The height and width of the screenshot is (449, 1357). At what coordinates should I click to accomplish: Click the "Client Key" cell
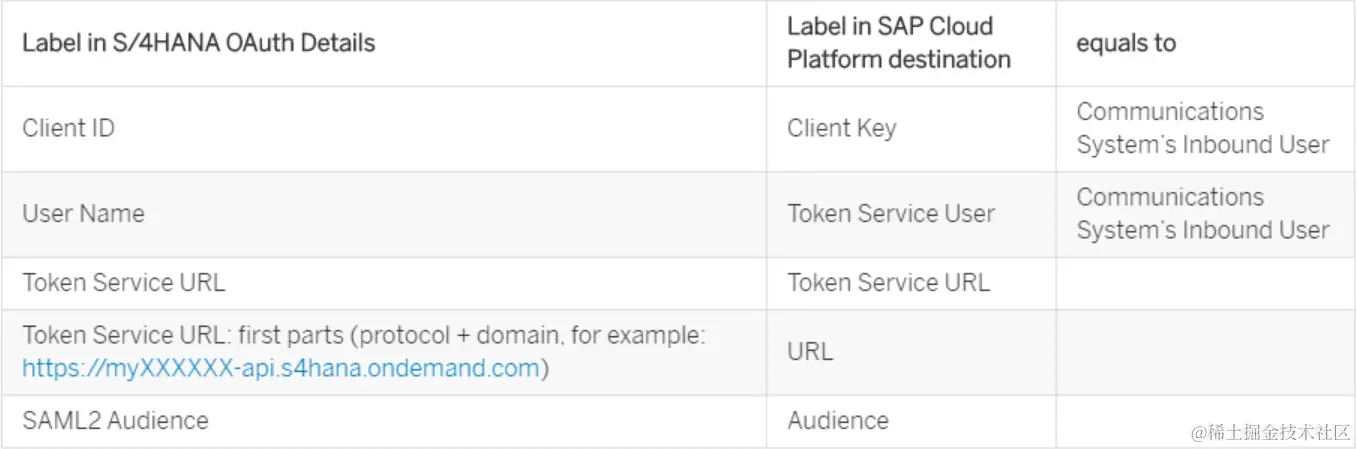point(841,128)
